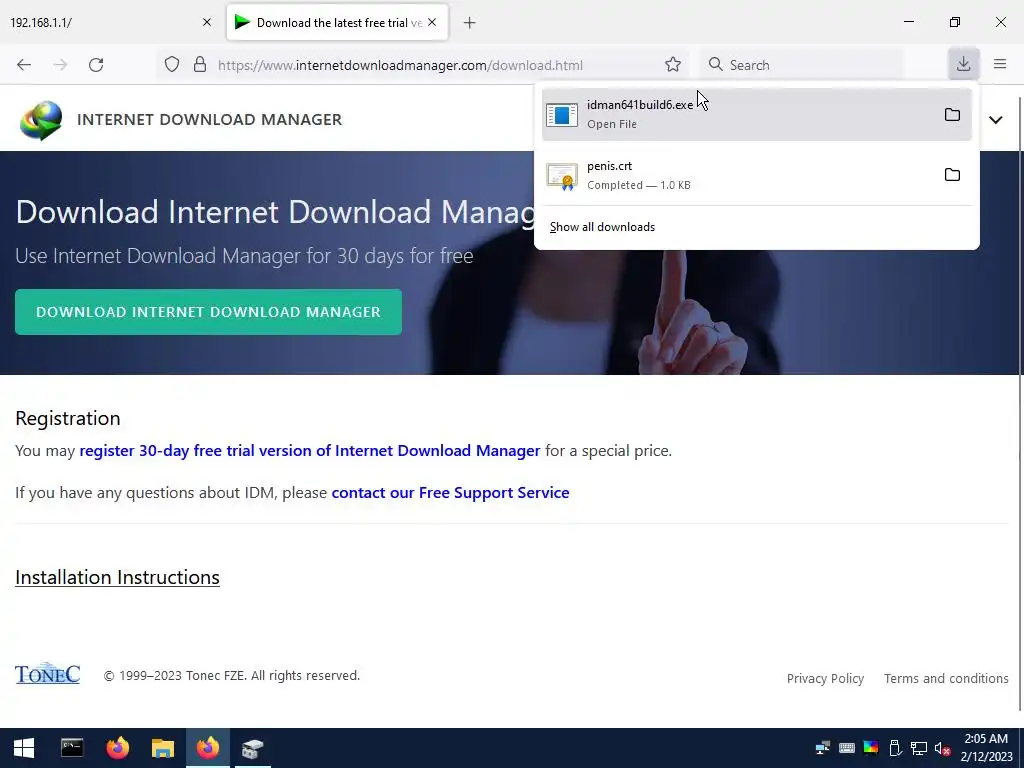This screenshot has height=768, width=1024.
Task: Open the installer box taskbar app
Action: pos(252,748)
